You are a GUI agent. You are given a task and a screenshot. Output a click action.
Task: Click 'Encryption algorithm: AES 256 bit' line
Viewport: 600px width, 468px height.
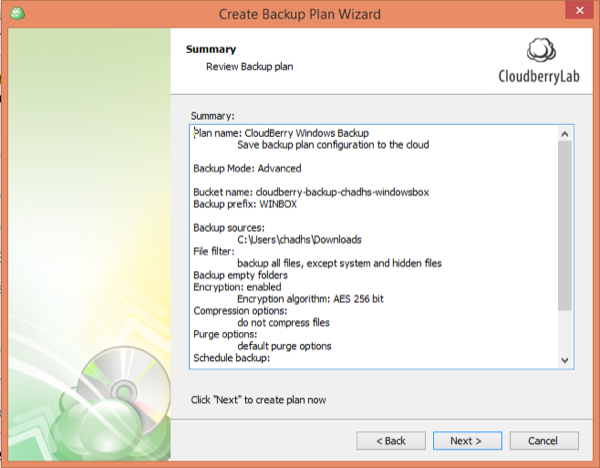coord(310,299)
